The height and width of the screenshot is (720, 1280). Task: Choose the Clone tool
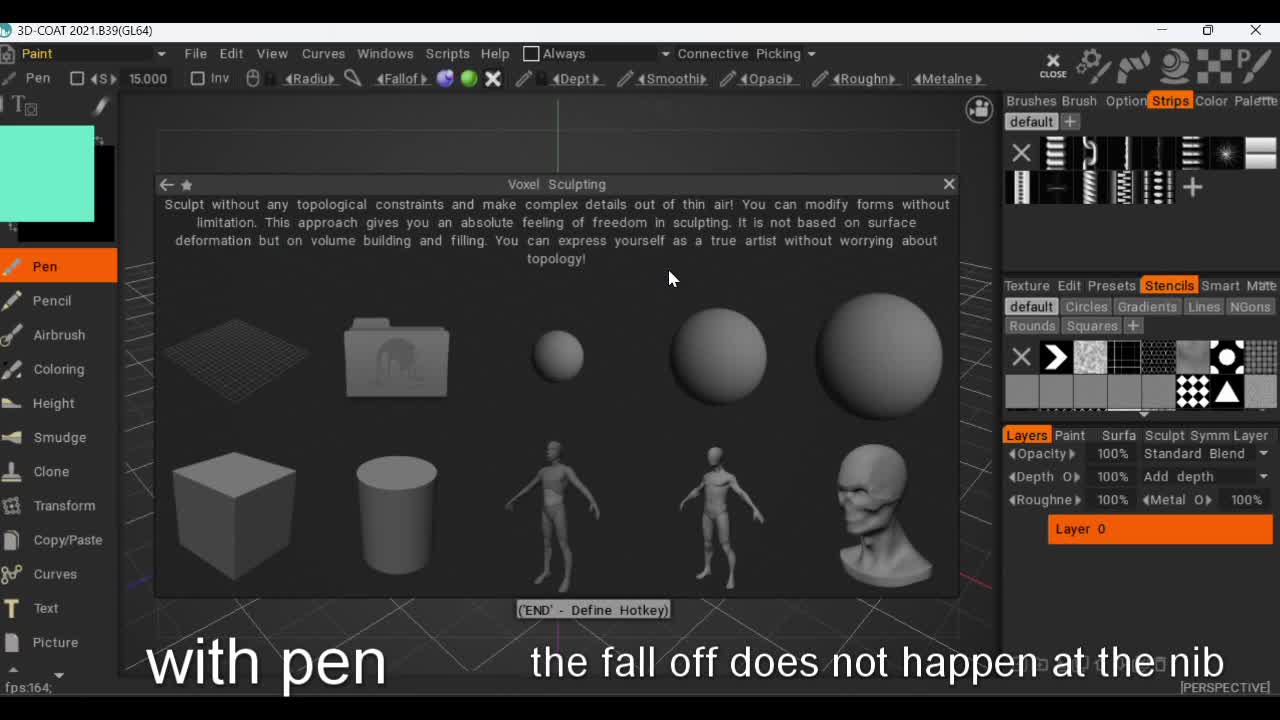click(x=51, y=471)
